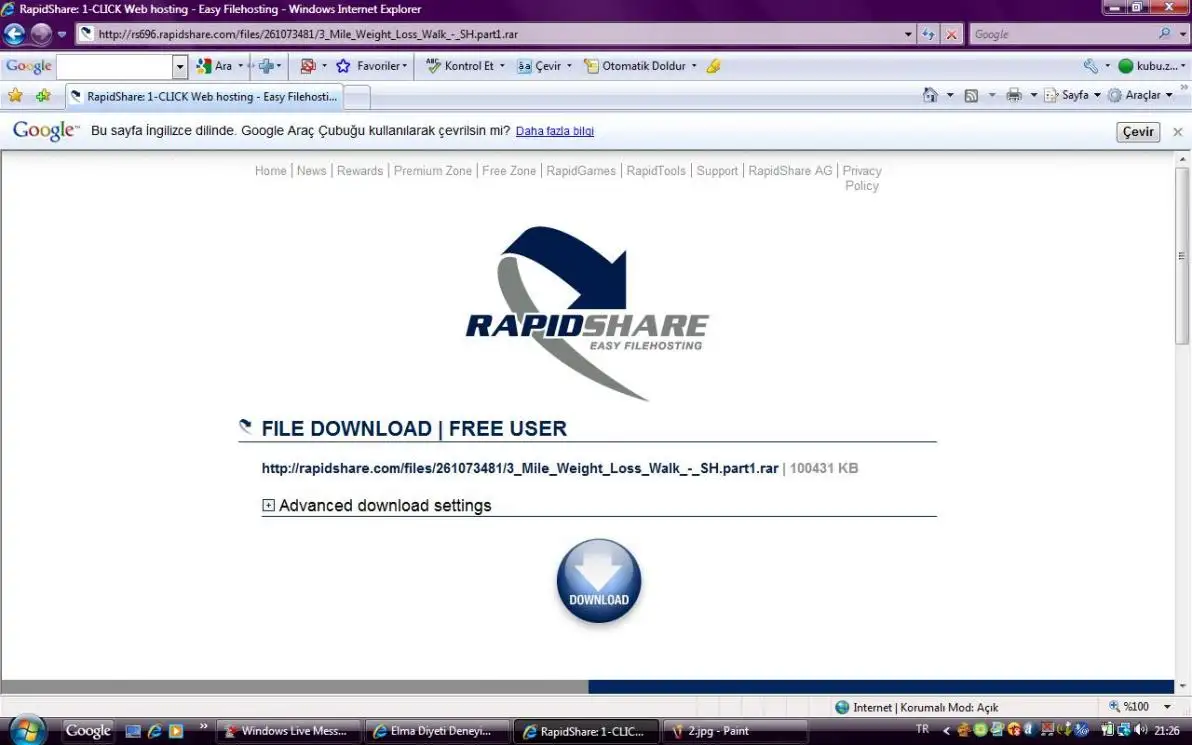The image size is (1192, 745).
Task: Open the Print button dropdown arrow
Action: (x=1033, y=95)
